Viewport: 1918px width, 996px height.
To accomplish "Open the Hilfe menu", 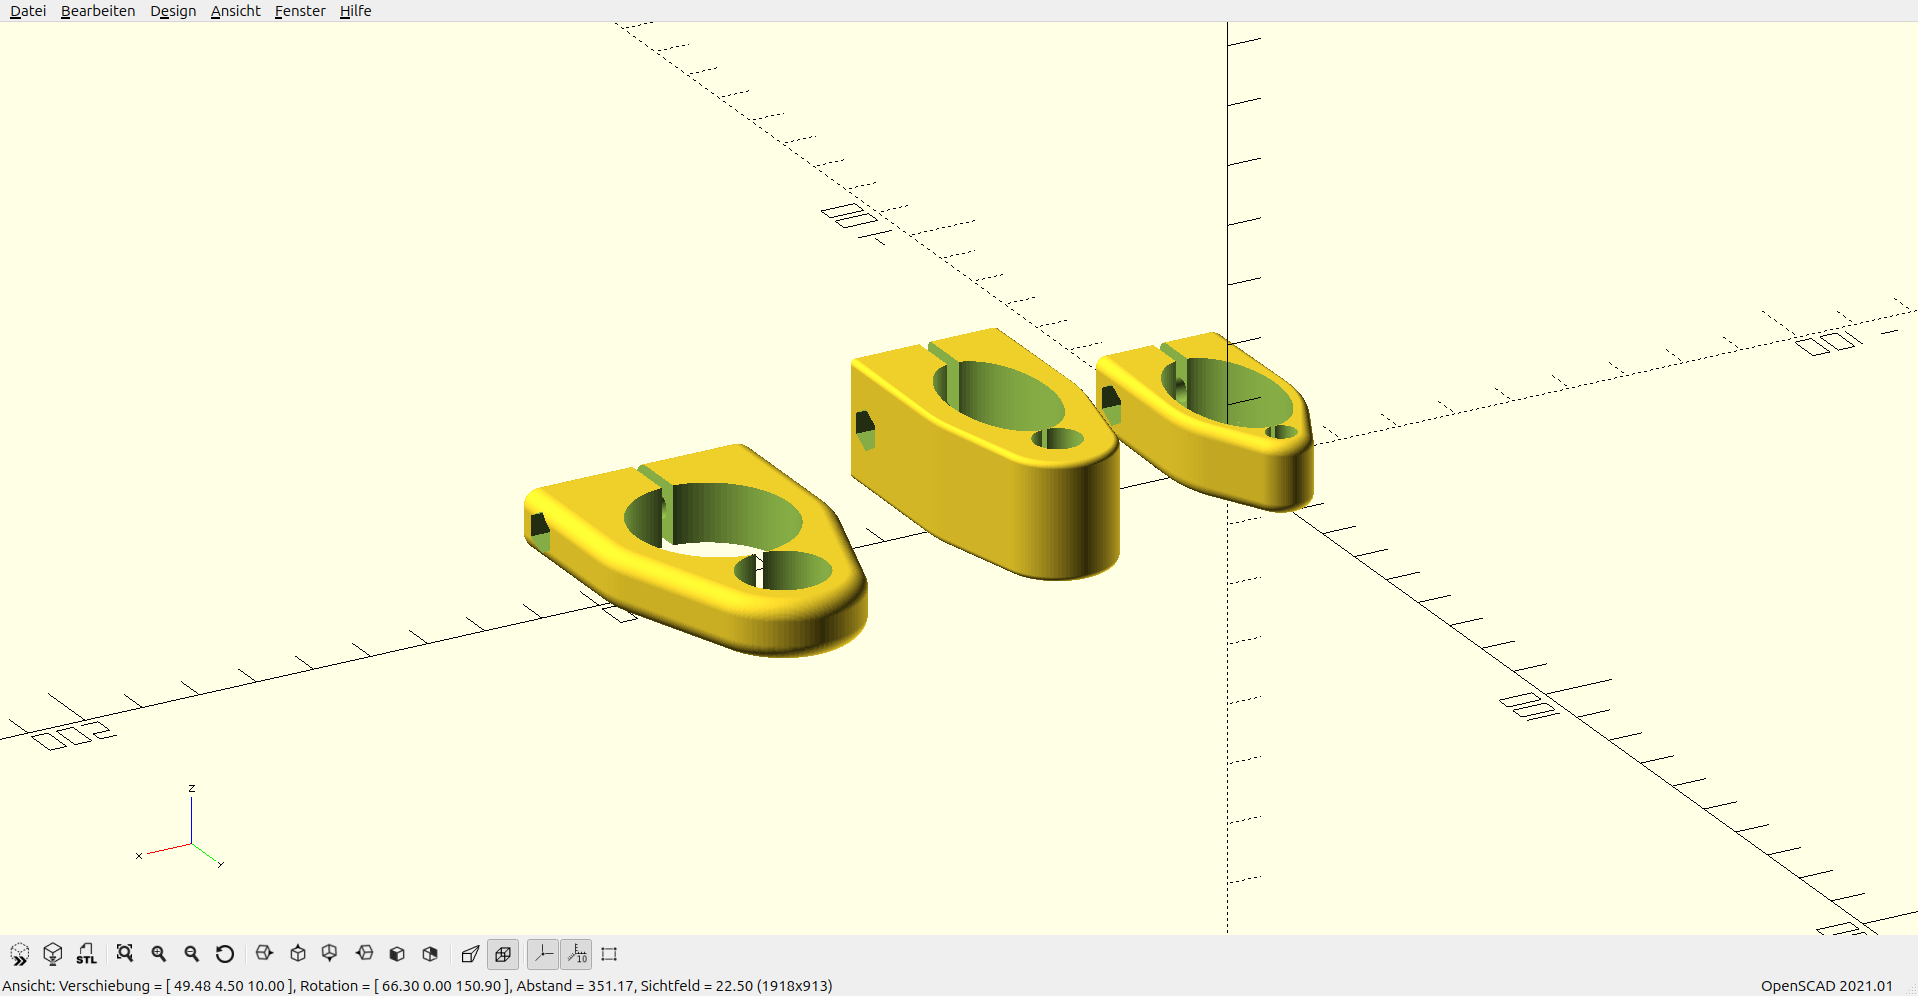I will tap(355, 11).
